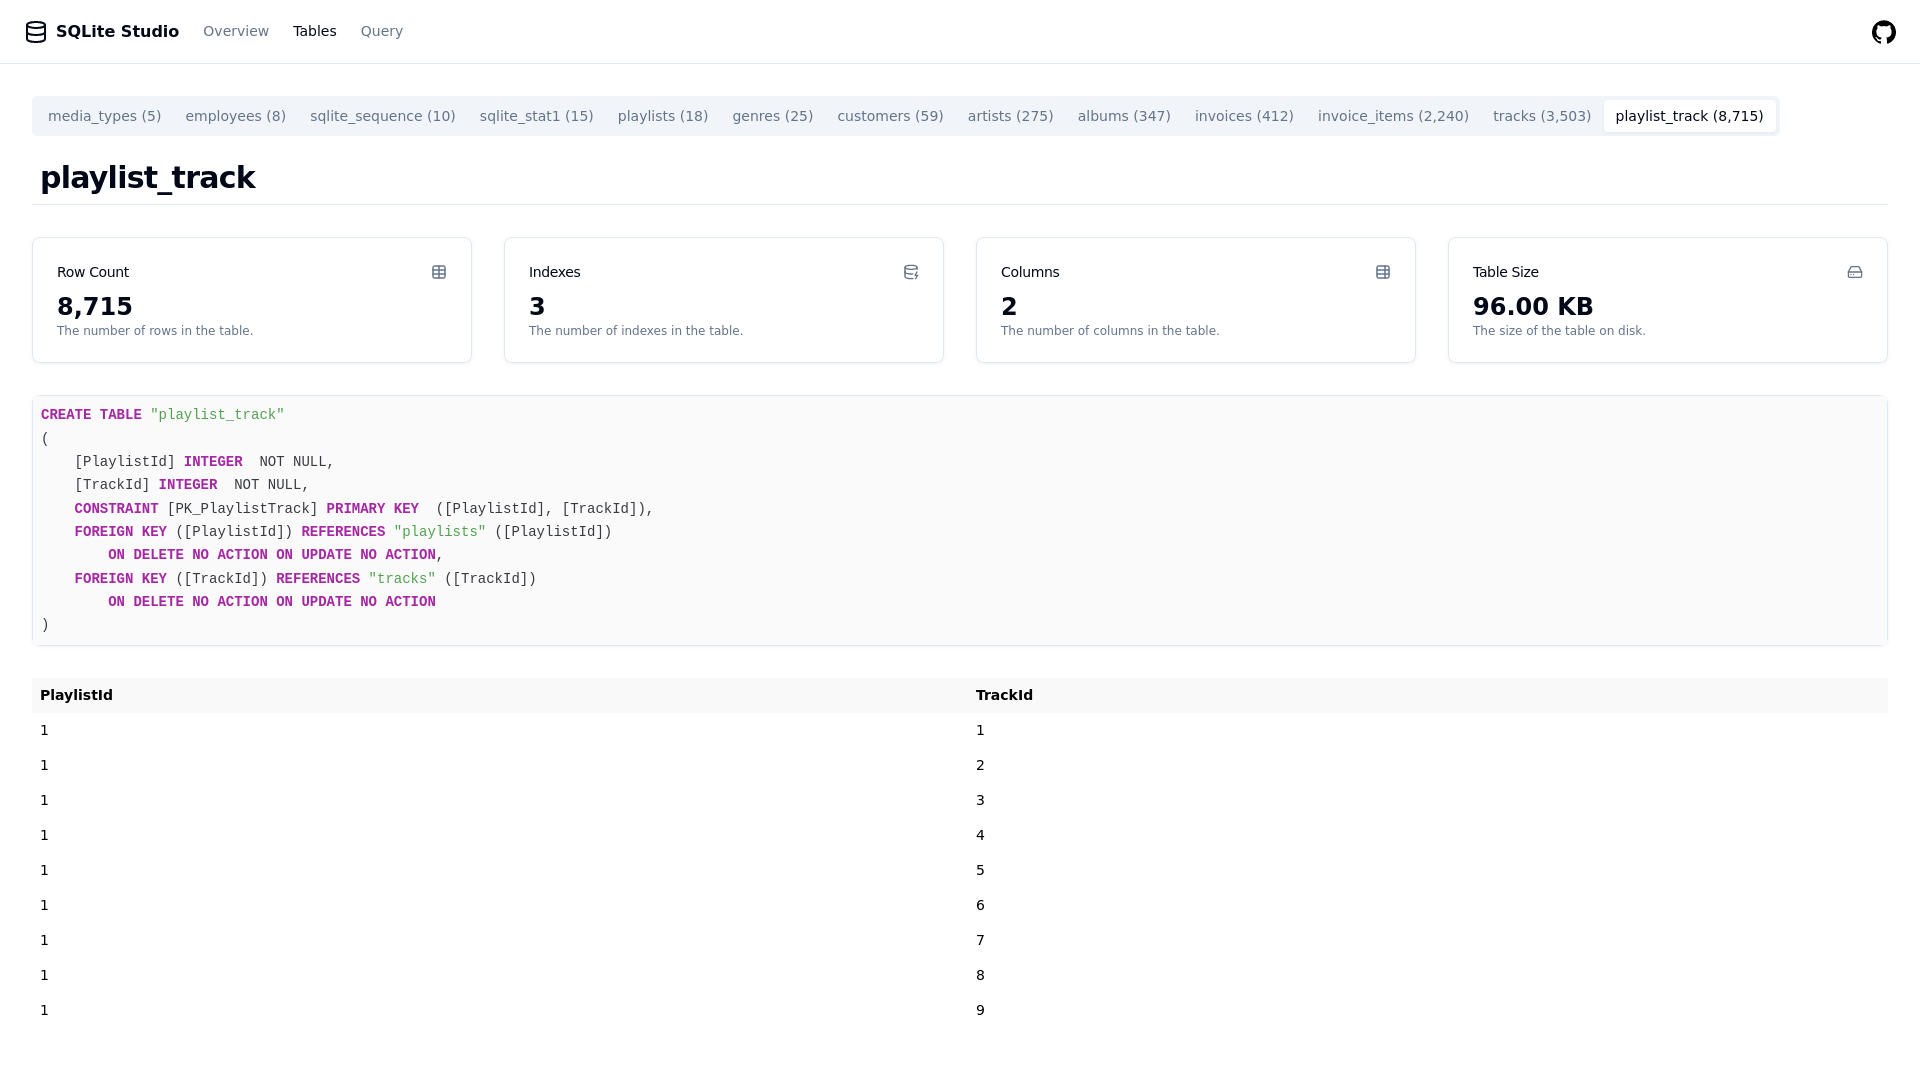The image size is (1920, 1080).
Task: Click the Table Size disk icon
Action: point(1855,272)
